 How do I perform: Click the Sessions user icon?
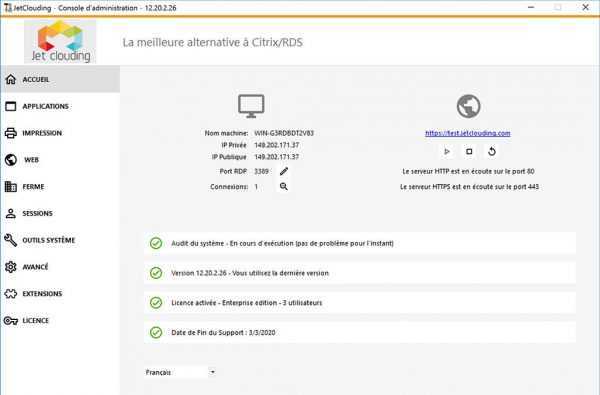(11, 213)
